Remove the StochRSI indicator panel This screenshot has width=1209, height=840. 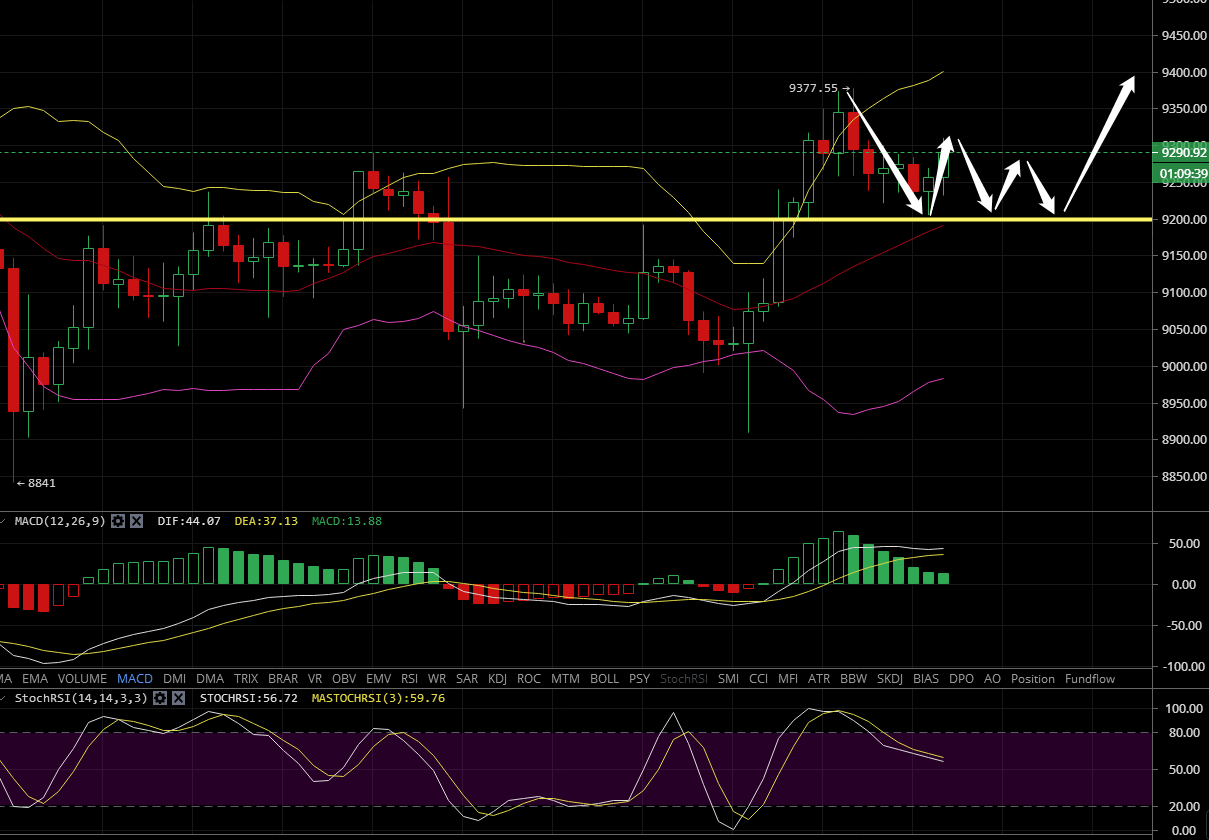(178, 698)
